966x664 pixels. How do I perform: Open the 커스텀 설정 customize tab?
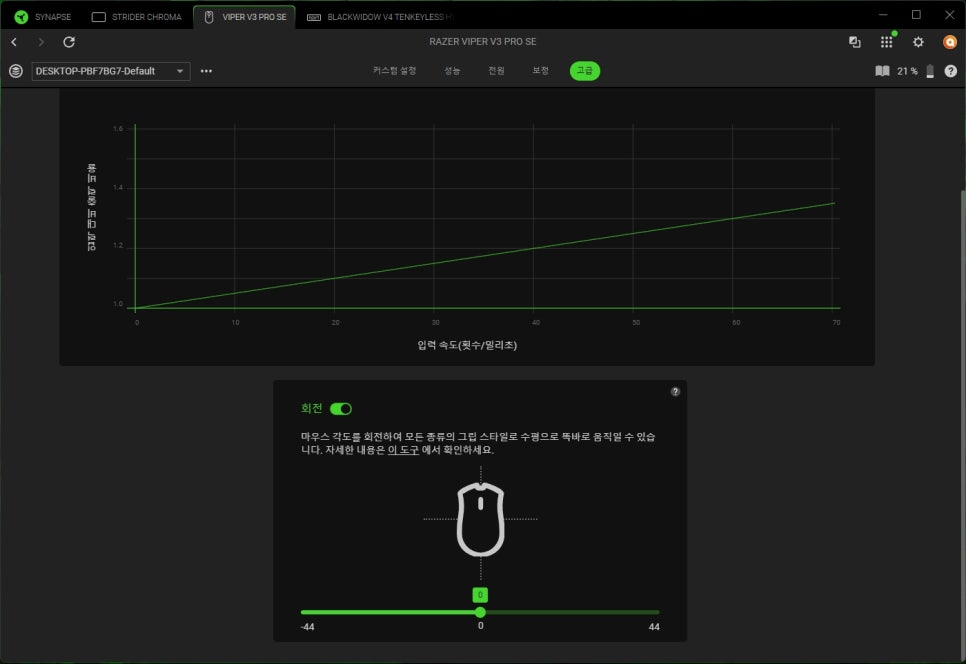click(x=394, y=71)
